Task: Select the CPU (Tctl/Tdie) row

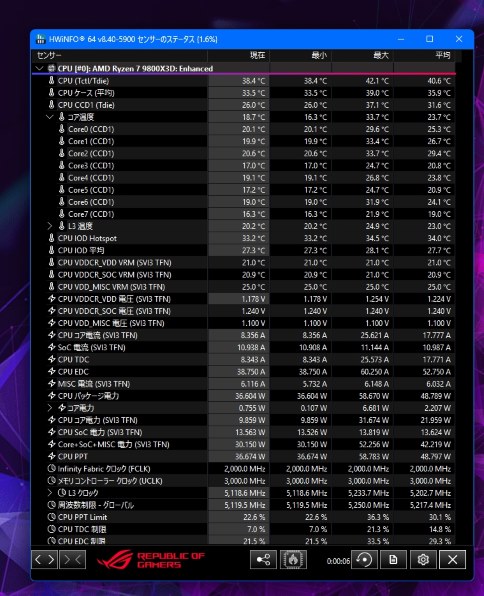Action: pos(244,81)
